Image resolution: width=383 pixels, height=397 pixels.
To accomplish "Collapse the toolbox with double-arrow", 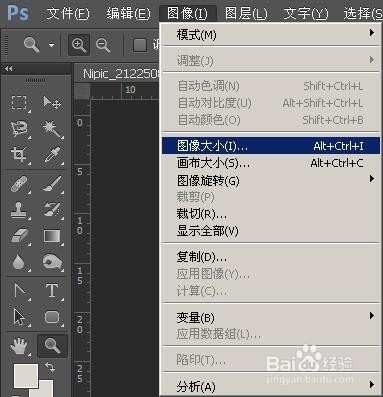I will click(x=9, y=69).
